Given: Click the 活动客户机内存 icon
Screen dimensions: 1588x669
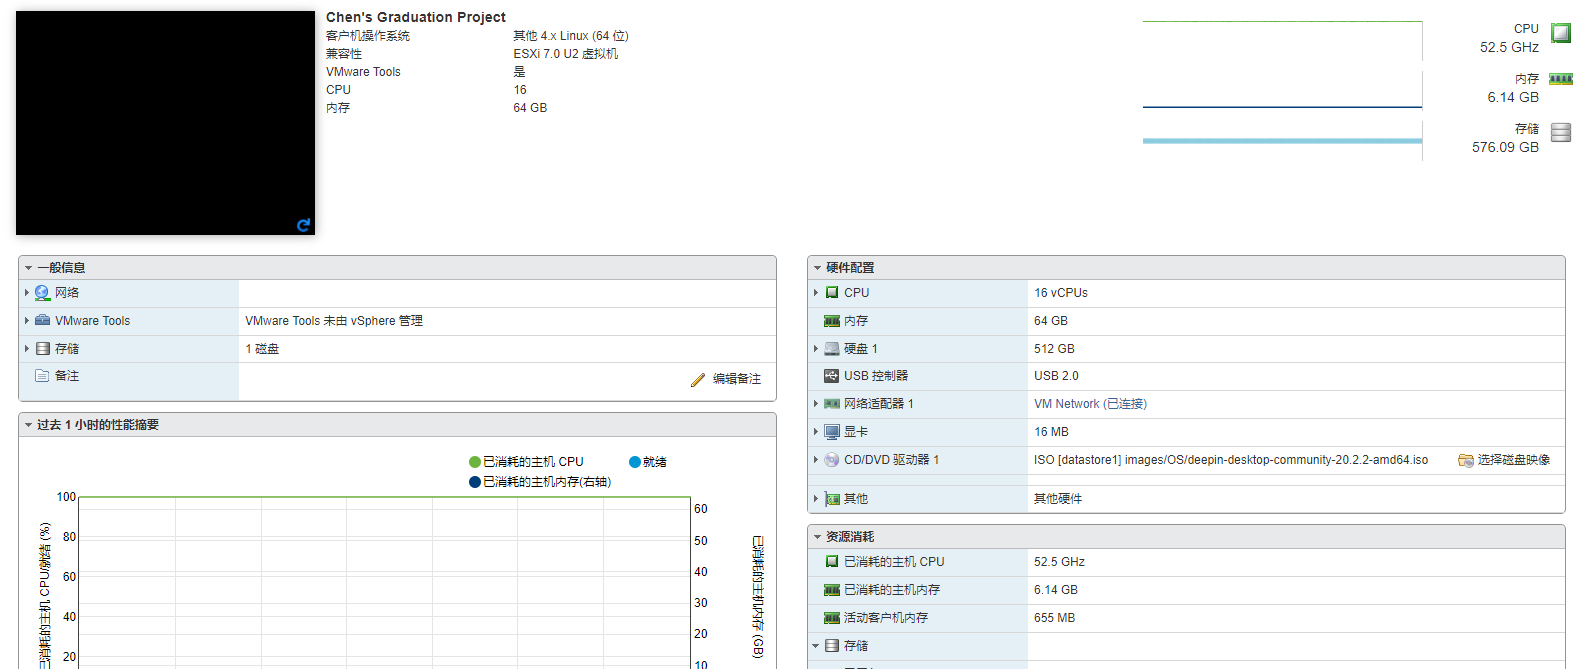Looking at the screenshot, I should (x=832, y=618).
